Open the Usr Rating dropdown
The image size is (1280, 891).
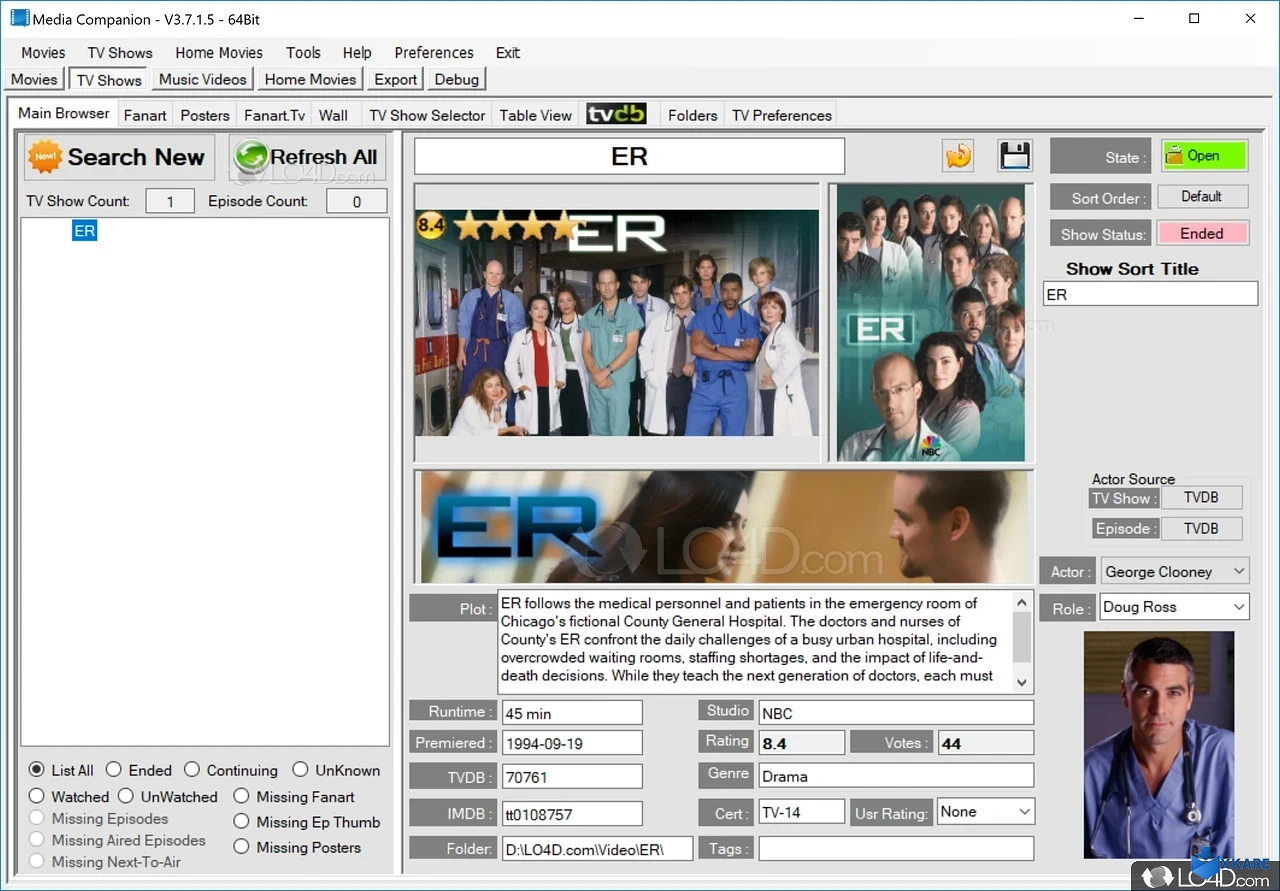985,812
